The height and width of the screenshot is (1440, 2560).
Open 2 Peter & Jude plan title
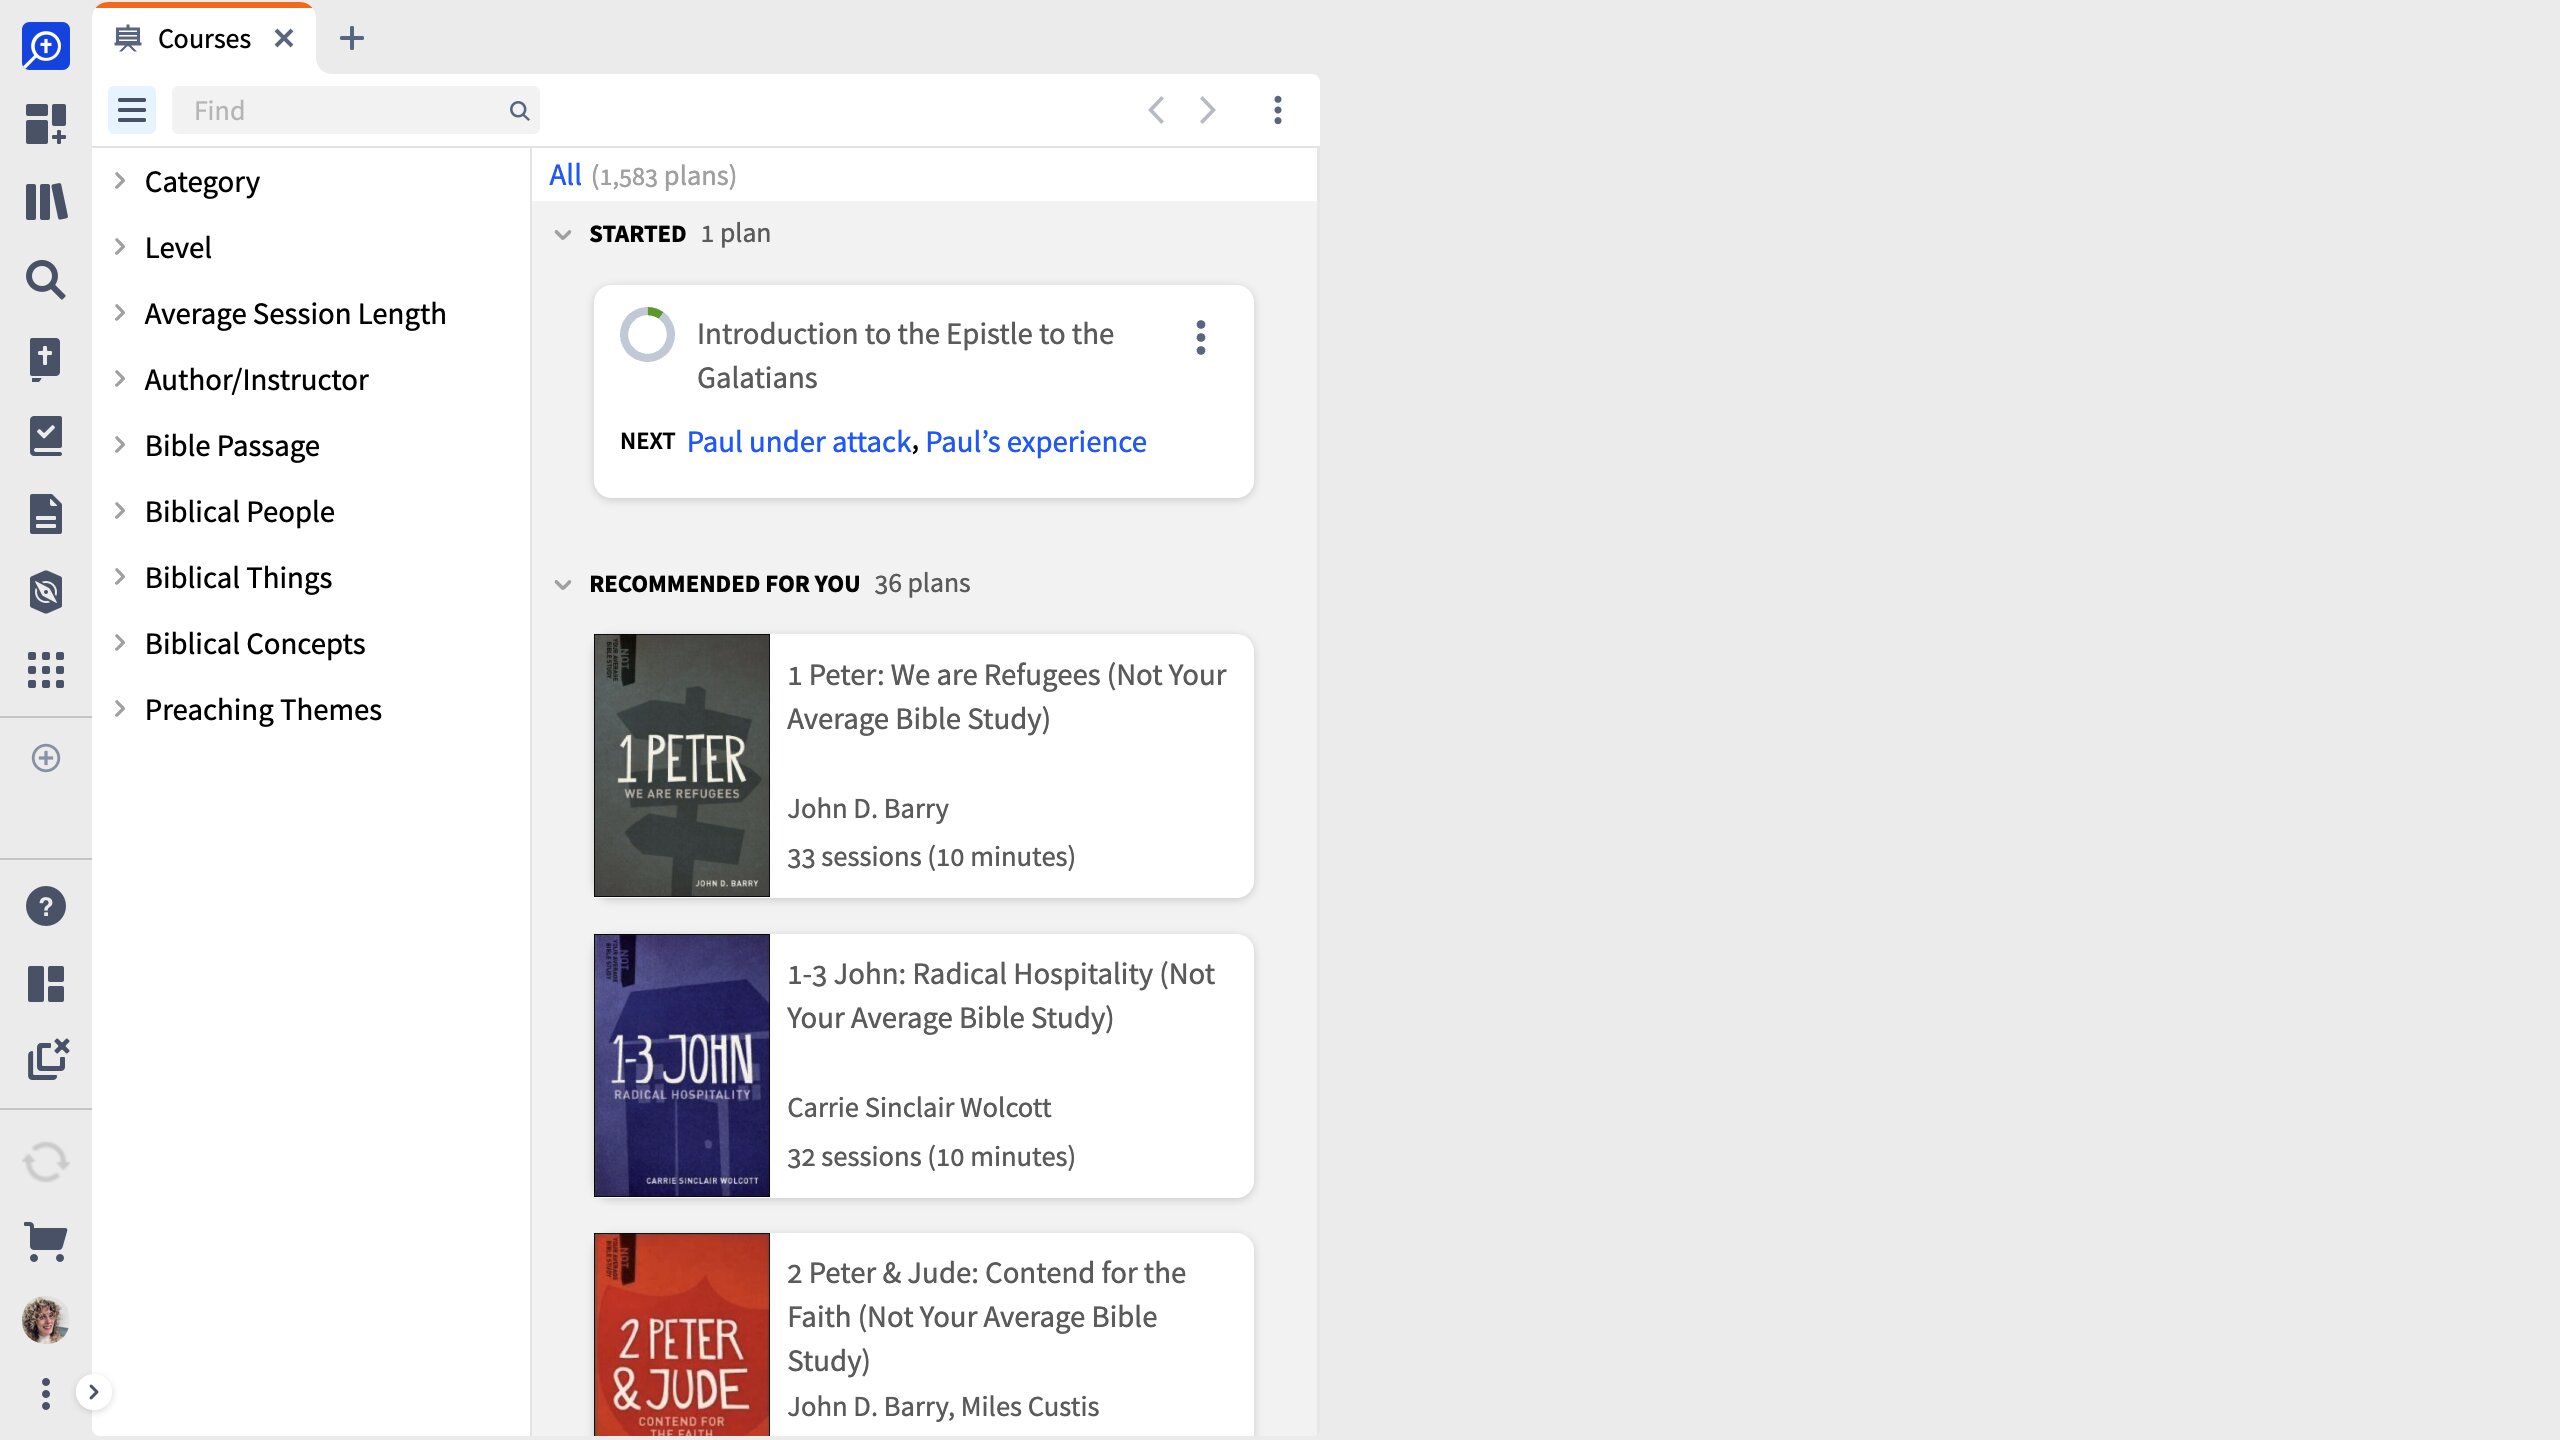(x=986, y=1316)
